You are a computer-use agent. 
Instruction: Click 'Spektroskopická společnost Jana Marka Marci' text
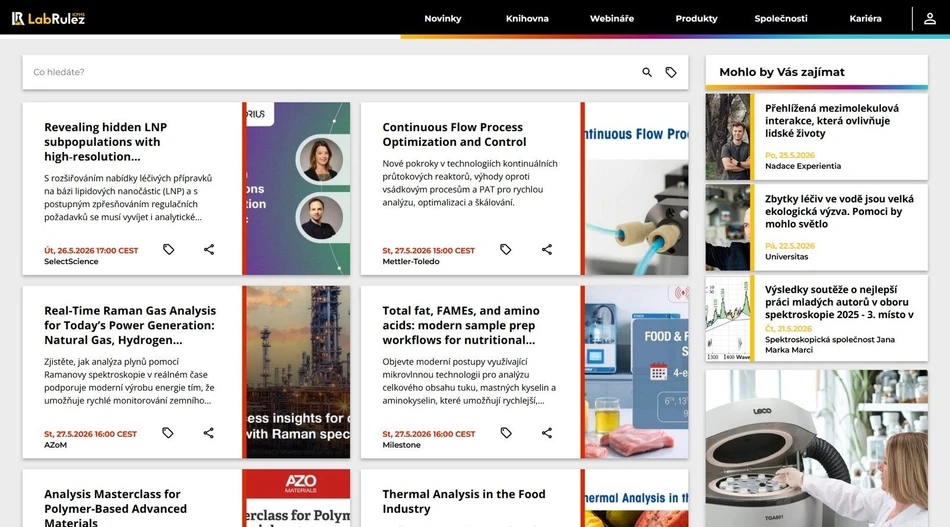coord(829,345)
